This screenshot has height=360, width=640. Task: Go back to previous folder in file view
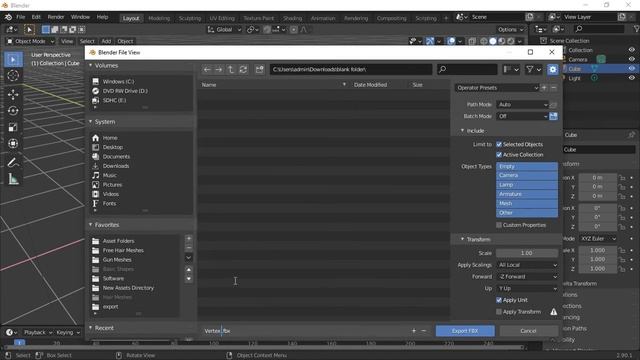pos(207,70)
